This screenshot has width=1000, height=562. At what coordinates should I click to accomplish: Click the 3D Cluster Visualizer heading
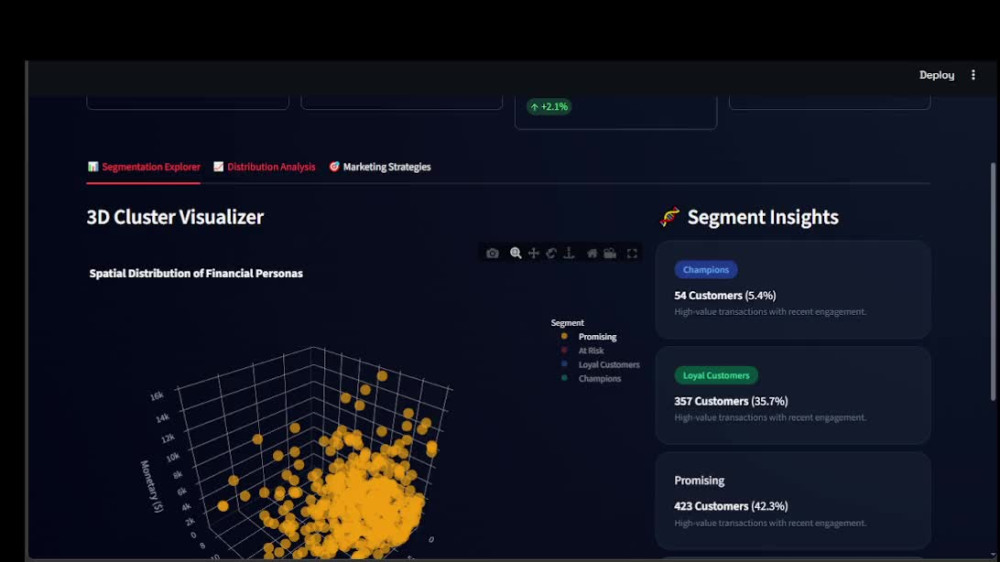(175, 217)
